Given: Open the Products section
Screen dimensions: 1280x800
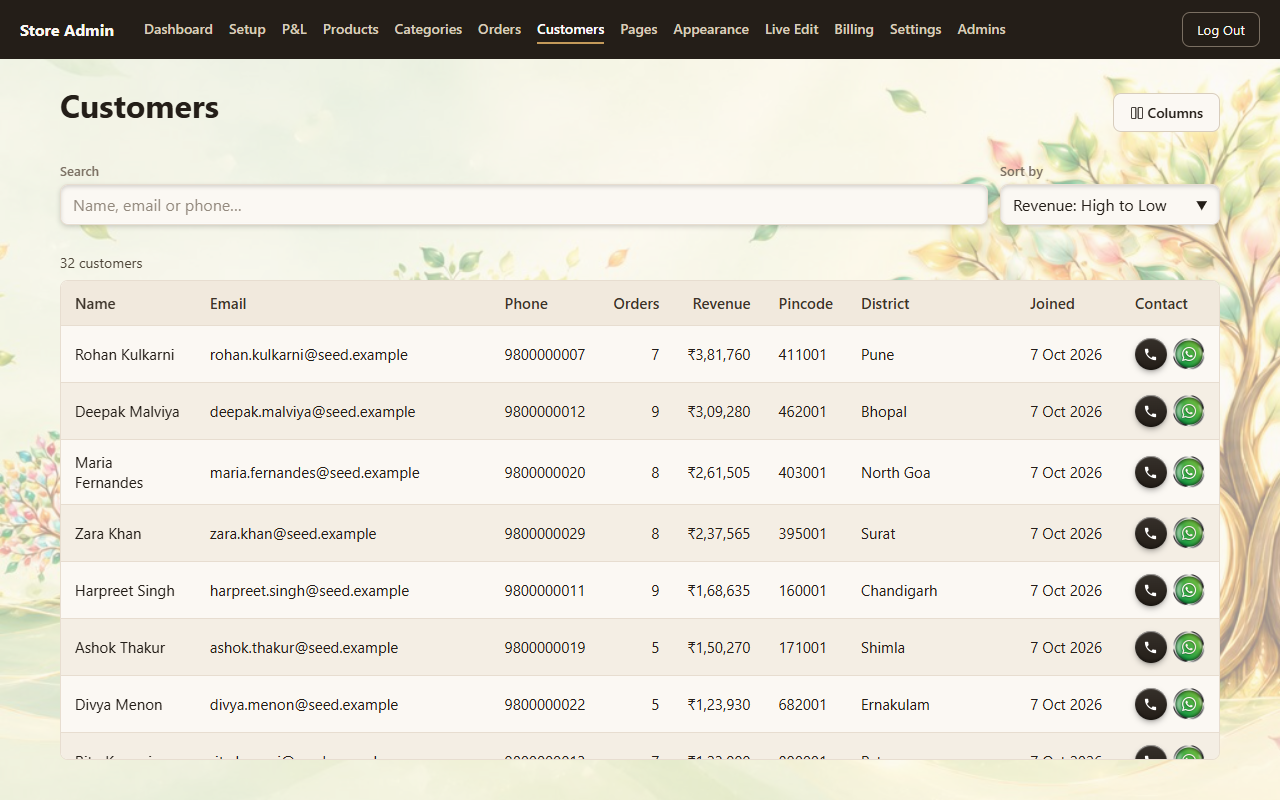Looking at the screenshot, I should (351, 29).
